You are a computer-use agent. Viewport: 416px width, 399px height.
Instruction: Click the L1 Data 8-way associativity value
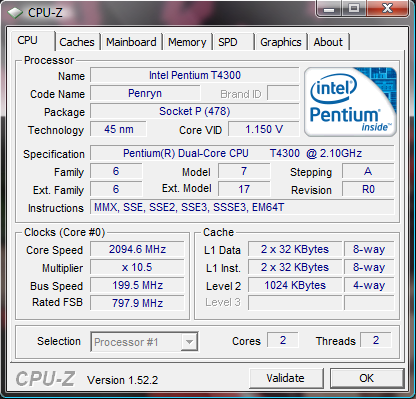point(369,249)
